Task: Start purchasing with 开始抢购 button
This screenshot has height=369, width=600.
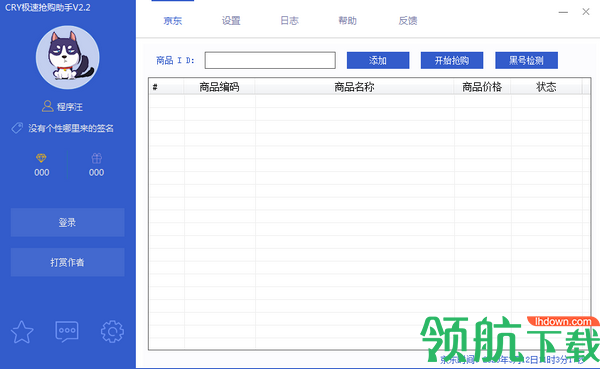Action: pyautogui.click(x=452, y=60)
